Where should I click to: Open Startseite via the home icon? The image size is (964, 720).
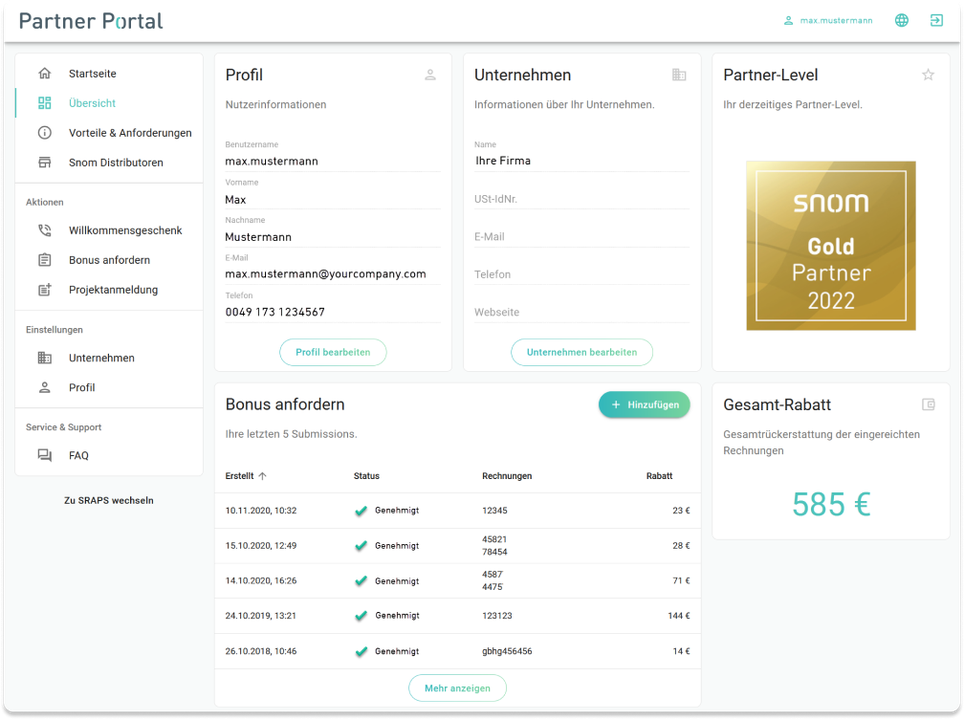click(45, 74)
